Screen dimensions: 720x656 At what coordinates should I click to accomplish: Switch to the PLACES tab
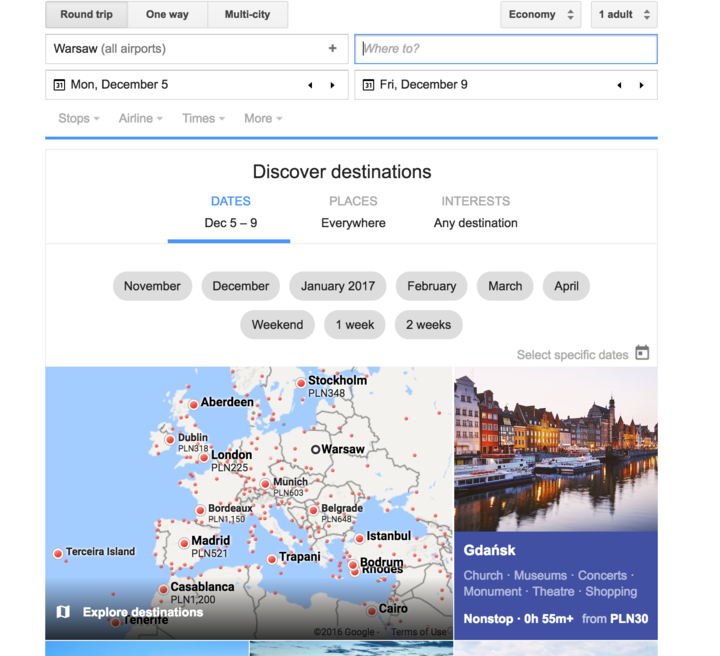(x=353, y=212)
